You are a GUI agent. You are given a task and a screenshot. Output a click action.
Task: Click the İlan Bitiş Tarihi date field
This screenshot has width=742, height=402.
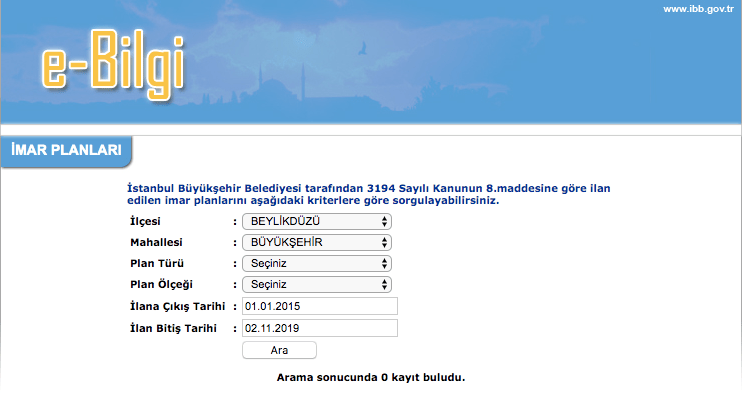tap(320, 328)
